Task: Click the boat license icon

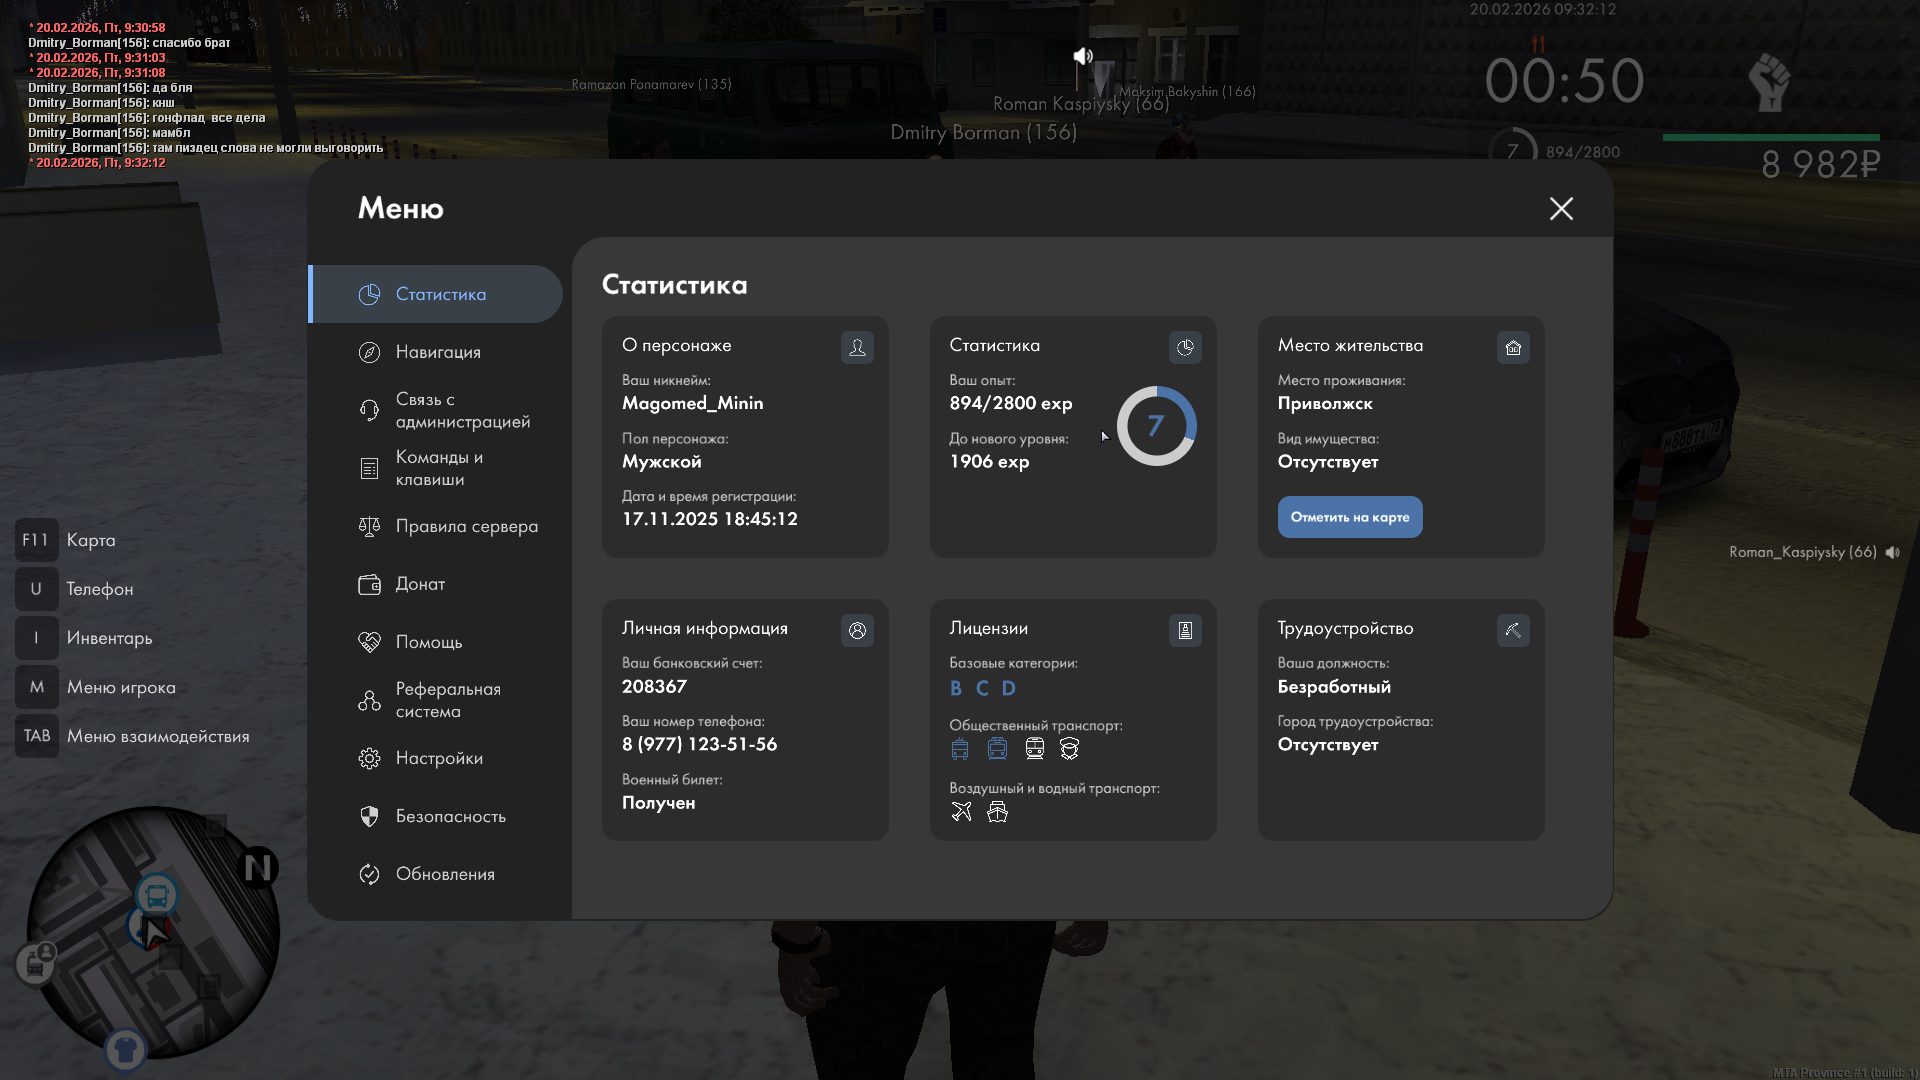Action: click(997, 812)
